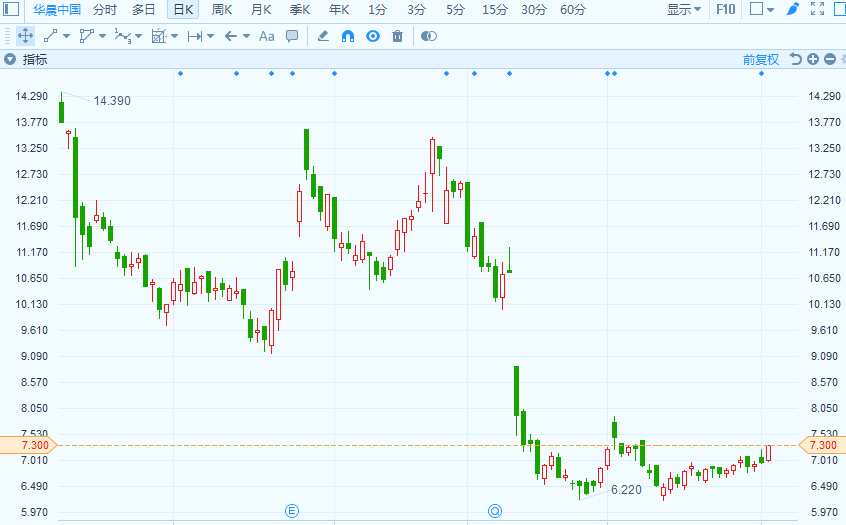
Task: Open the arrow marker dropdown arrow
Action: point(247,36)
